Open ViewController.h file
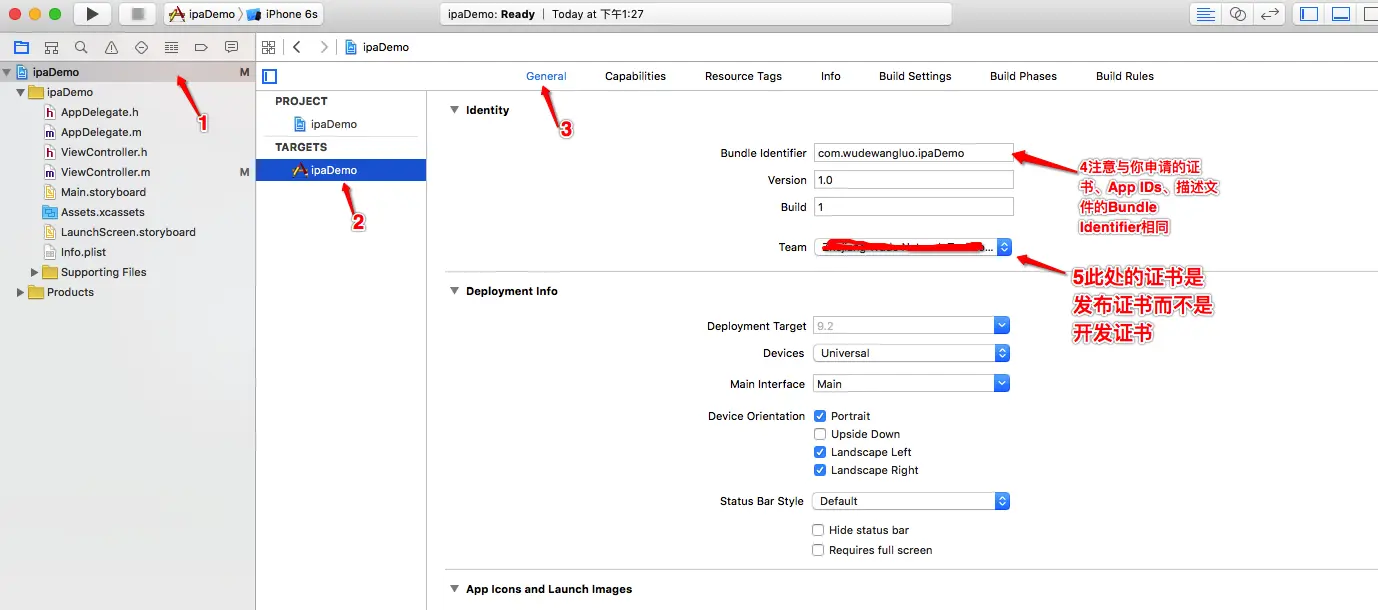 tap(103, 152)
